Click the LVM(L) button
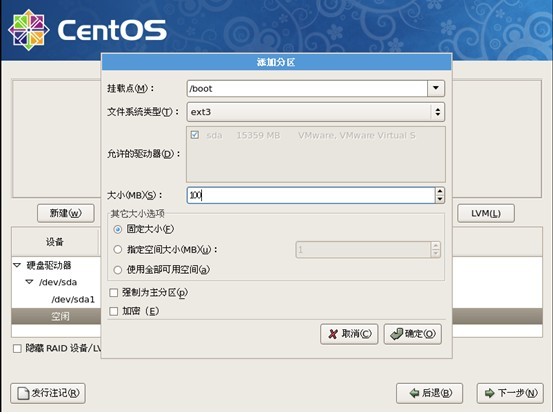The width and height of the screenshot is (553, 414). point(486,214)
